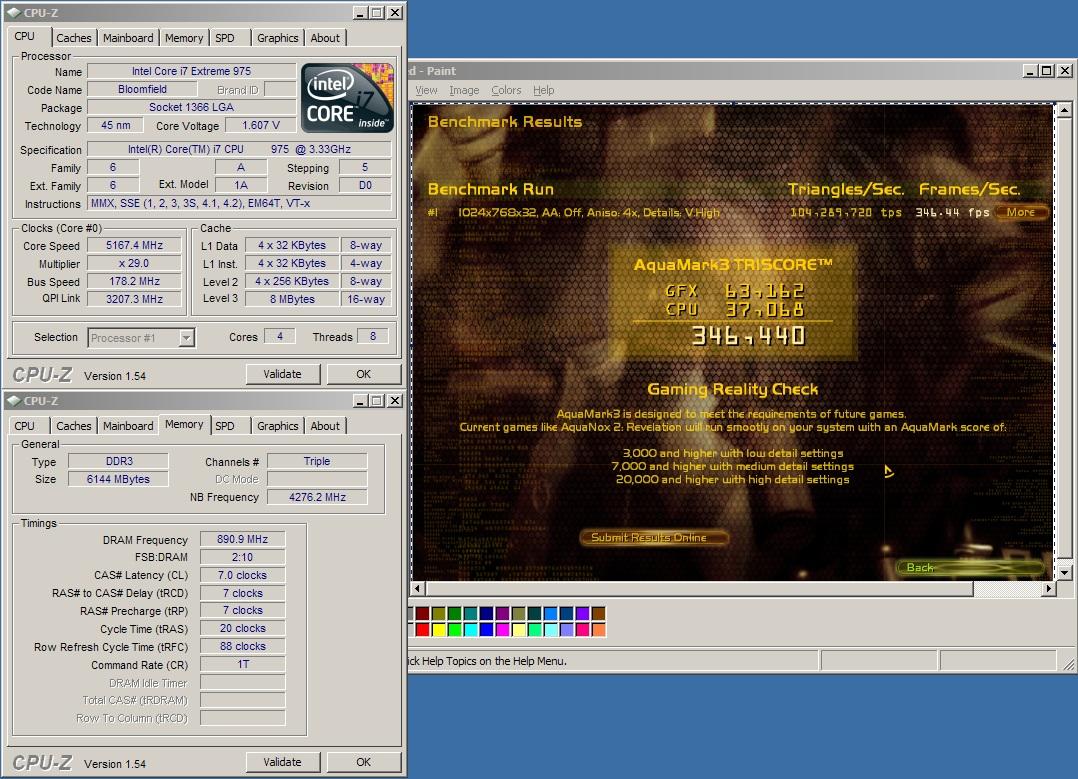The height and width of the screenshot is (779, 1078).
Task: Click the Row Refresh Cycle Time '88 clocks'
Action: 243,646
